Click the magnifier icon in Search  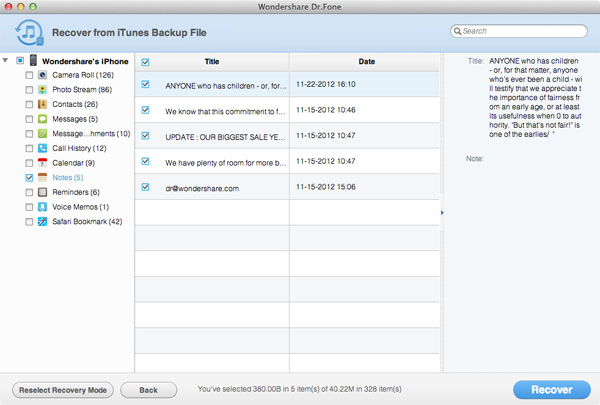click(457, 31)
